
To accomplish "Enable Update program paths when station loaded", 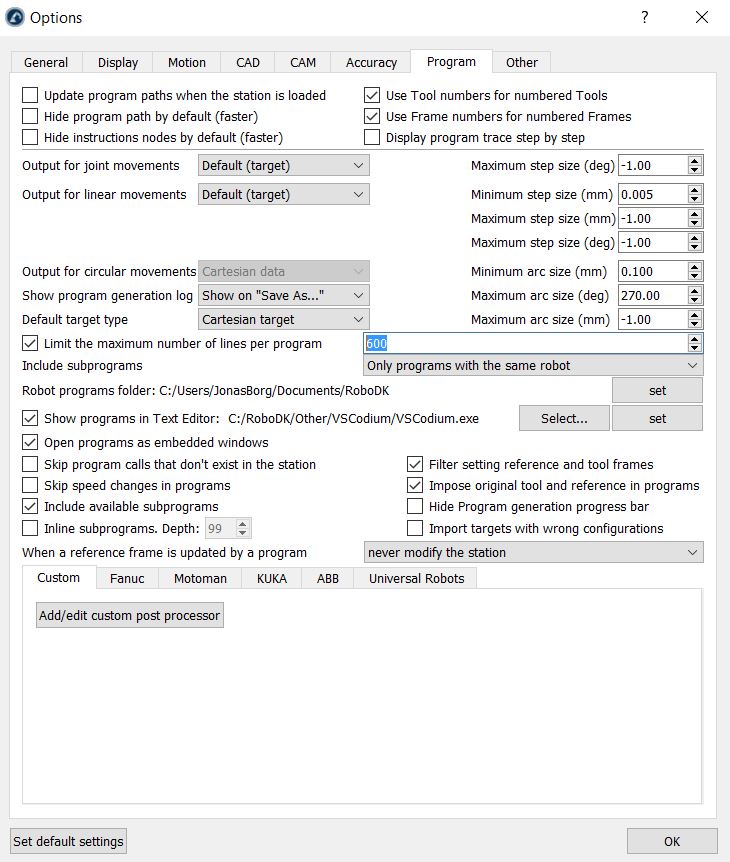I will click(x=30, y=96).
